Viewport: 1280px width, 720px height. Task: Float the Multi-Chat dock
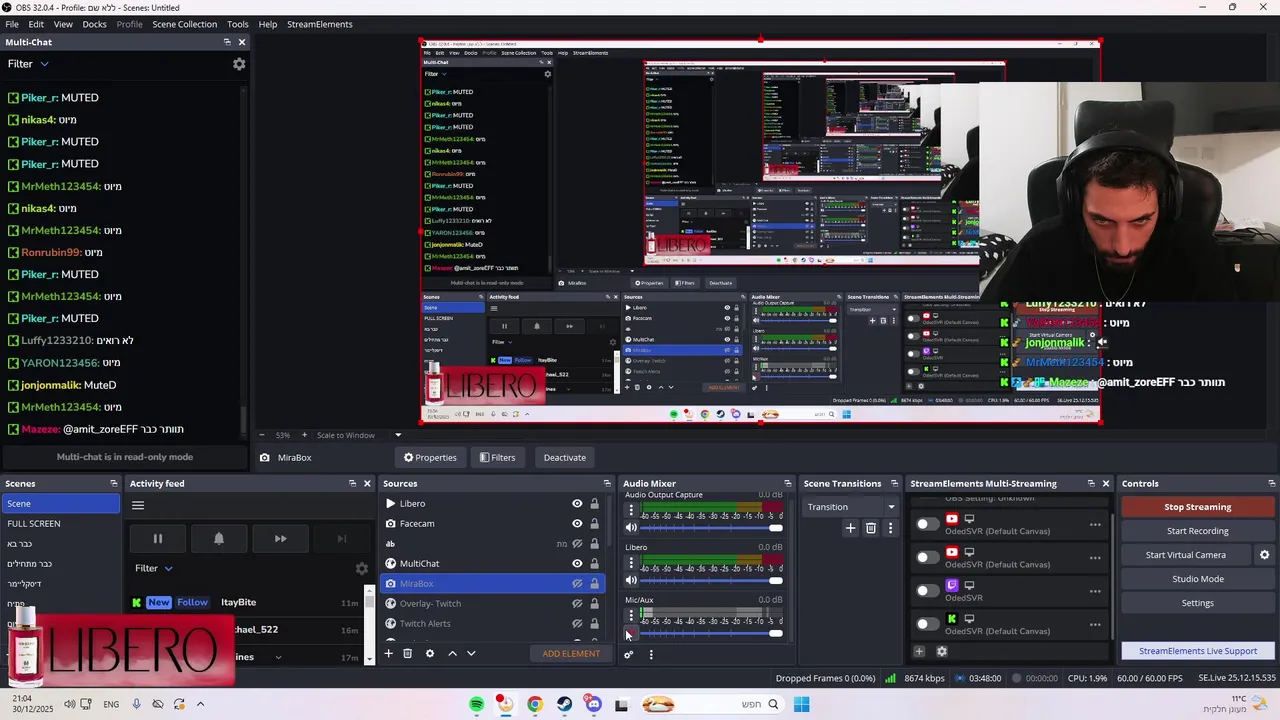[227, 42]
